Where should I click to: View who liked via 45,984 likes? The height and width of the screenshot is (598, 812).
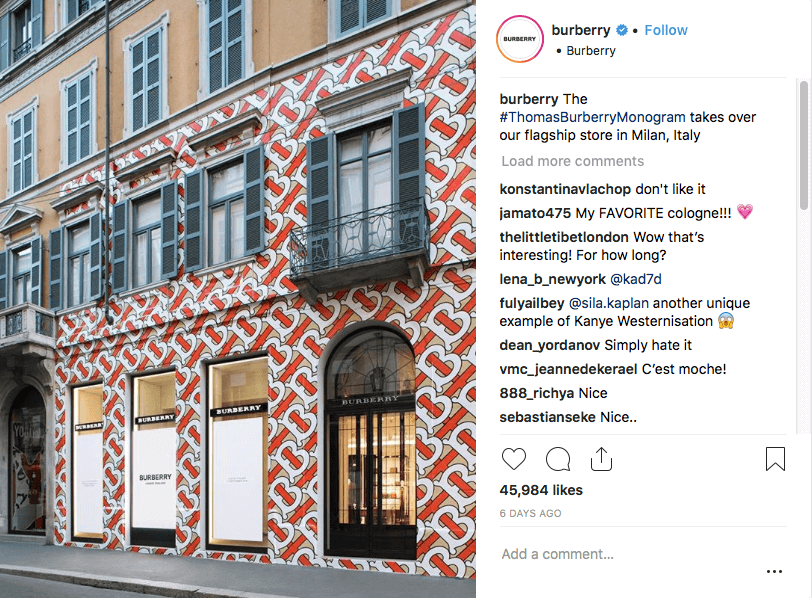(x=541, y=490)
